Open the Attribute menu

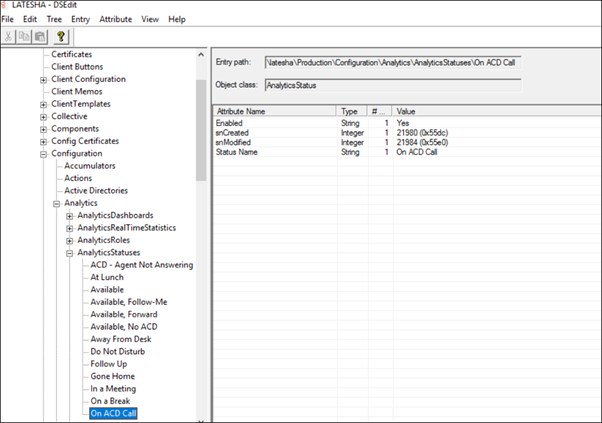pyautogui.click(x=115, y=19)
